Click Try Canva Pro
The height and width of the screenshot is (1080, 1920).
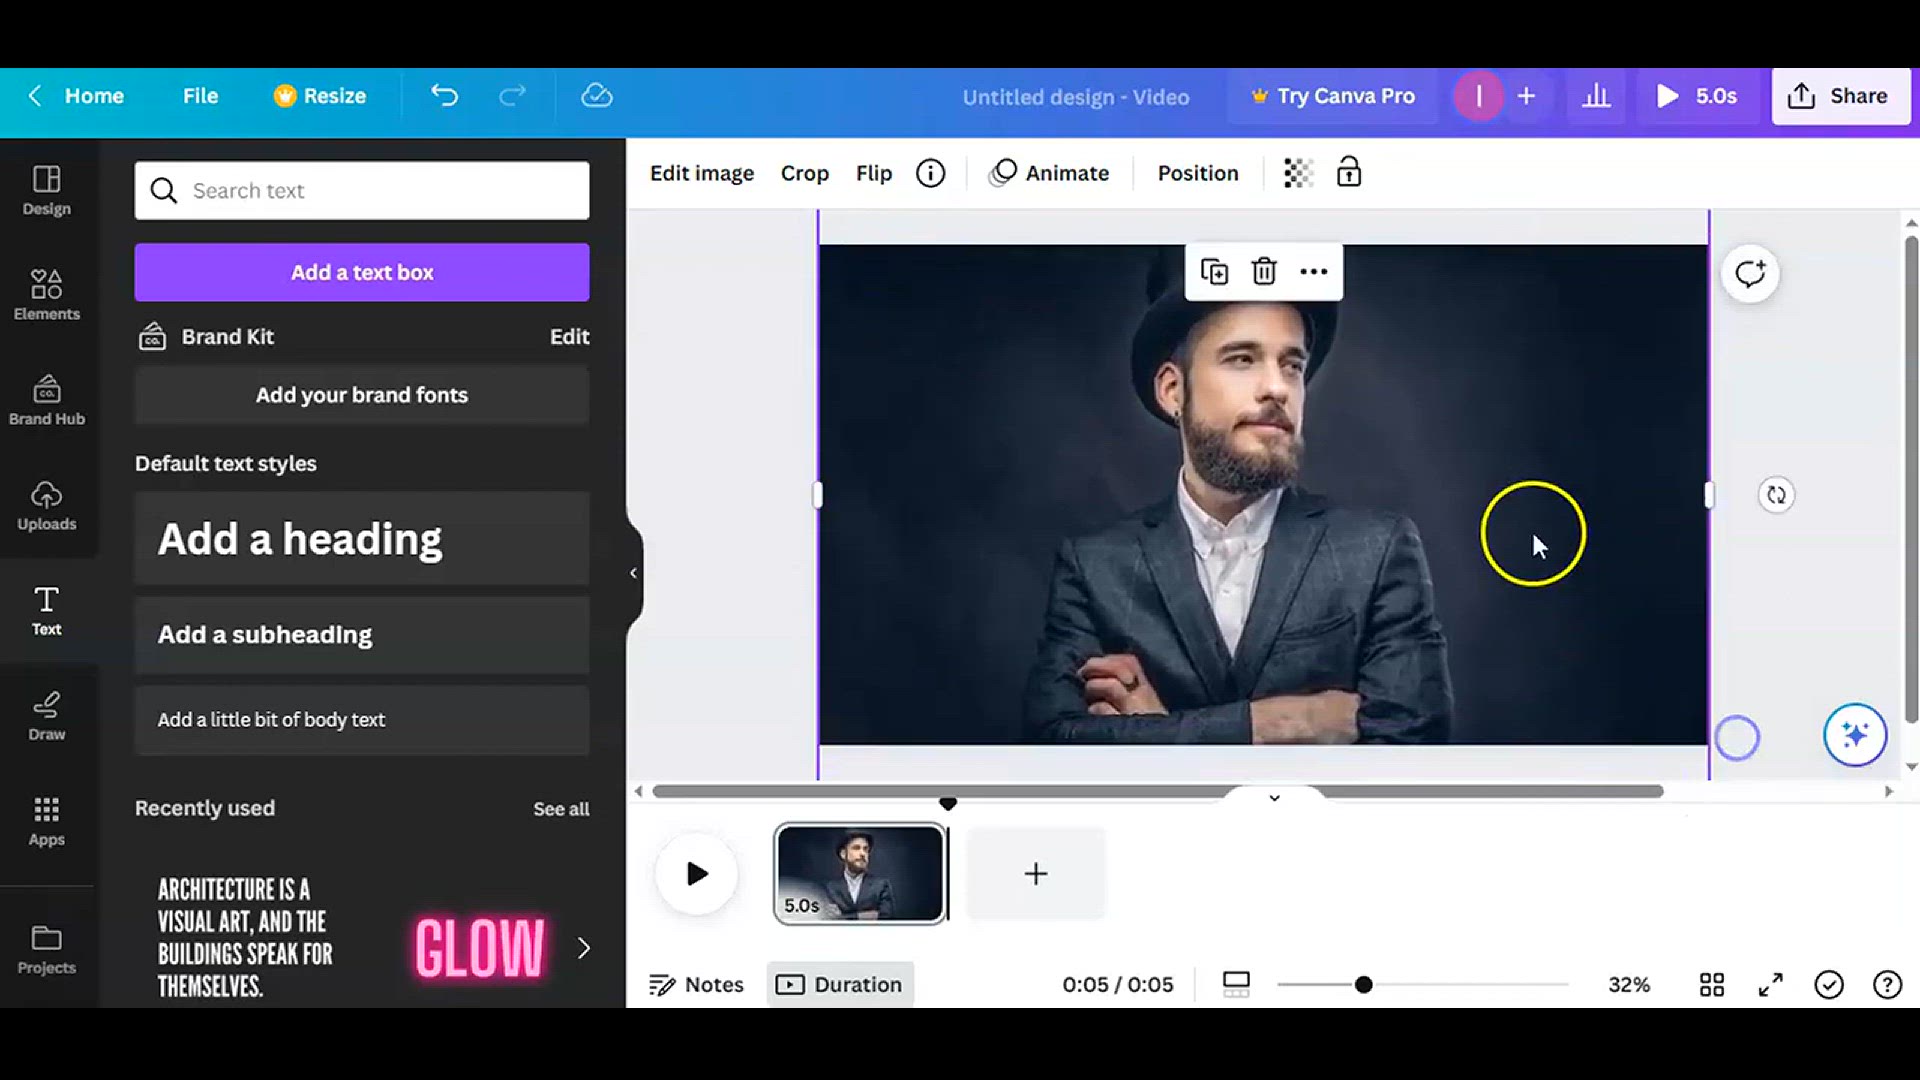1333,96
